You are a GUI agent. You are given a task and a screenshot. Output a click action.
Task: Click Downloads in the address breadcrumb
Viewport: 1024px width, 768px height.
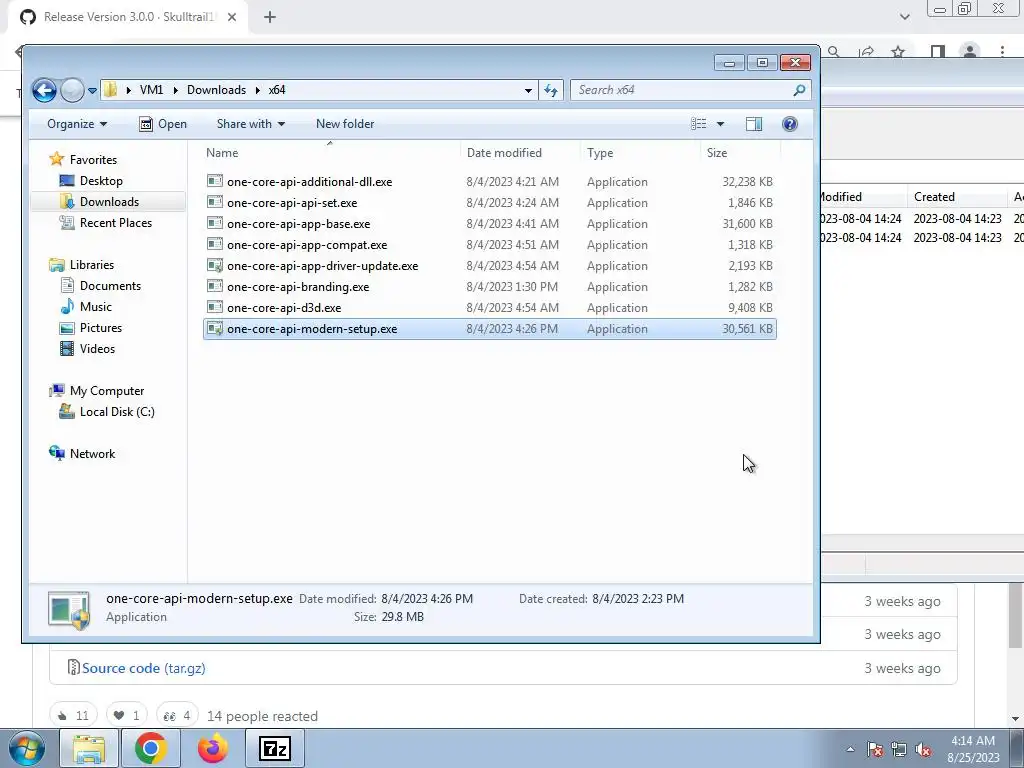[x=216, y=90]
